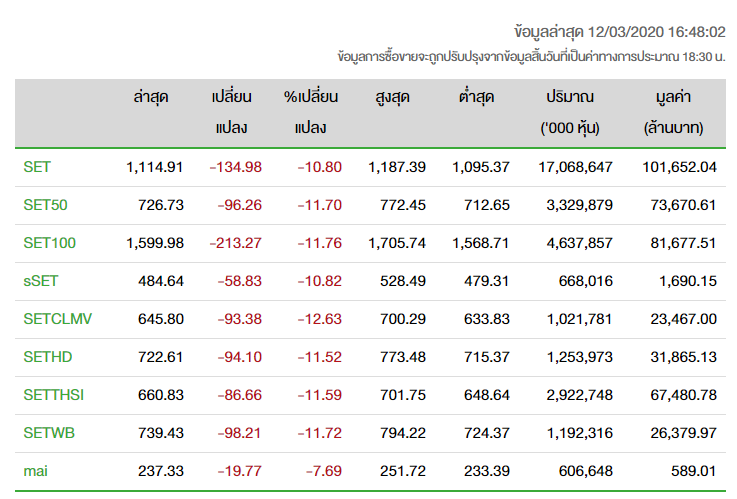Open the SET index link
The width and height of the screenshot is (737, 499).
[x=37, y=167]
